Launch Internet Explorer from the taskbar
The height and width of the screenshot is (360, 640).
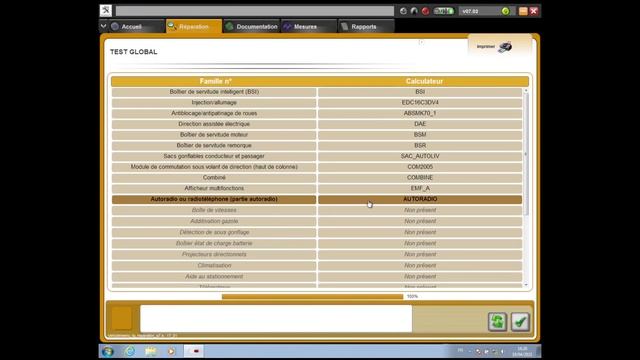click(130, 351)
